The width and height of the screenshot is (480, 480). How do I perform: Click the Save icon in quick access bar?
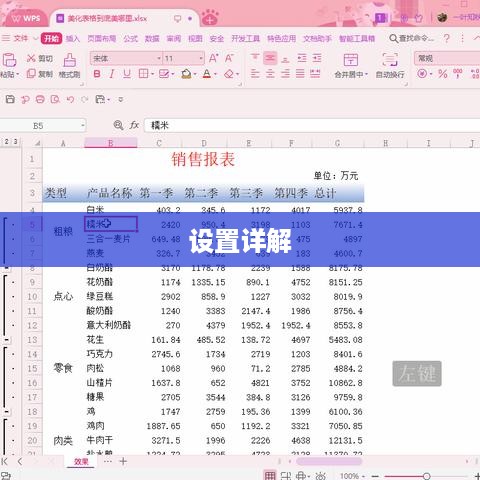[10, 99]
